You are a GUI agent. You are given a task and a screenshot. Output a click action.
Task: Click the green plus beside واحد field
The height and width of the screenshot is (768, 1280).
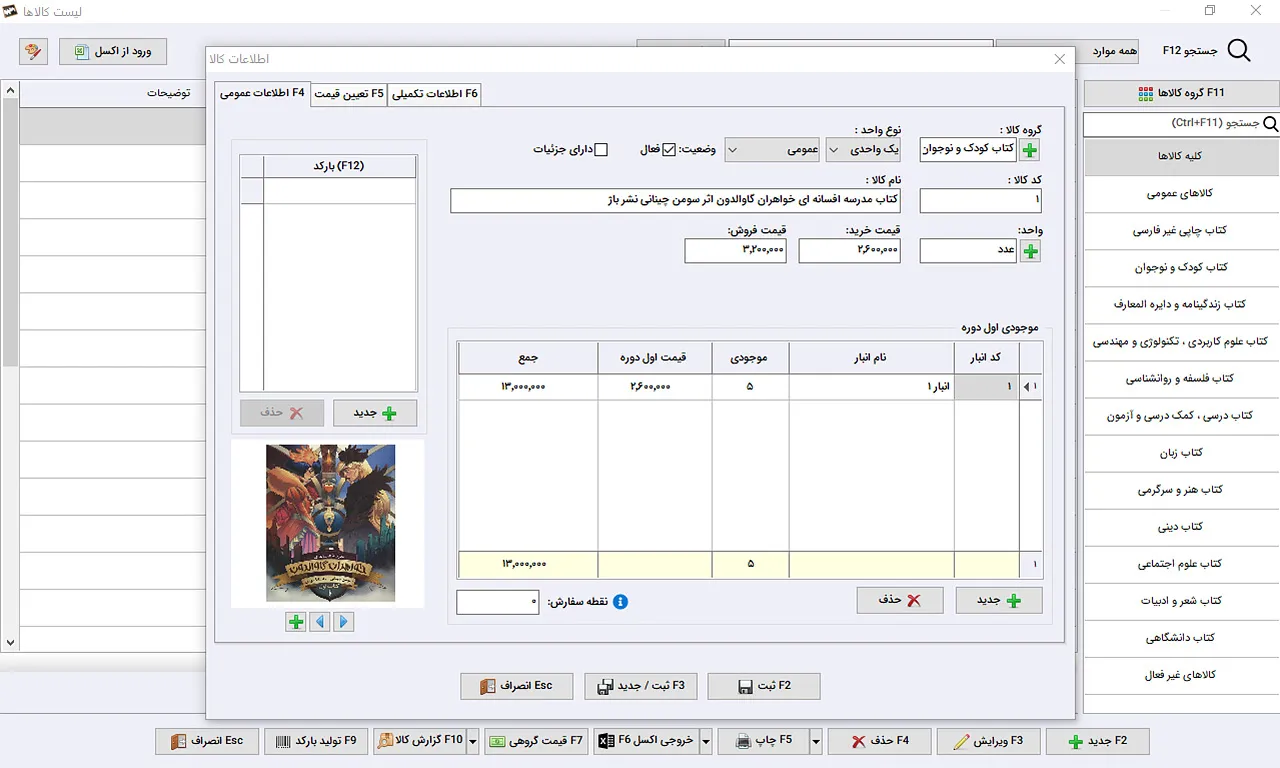(1030, 251)
